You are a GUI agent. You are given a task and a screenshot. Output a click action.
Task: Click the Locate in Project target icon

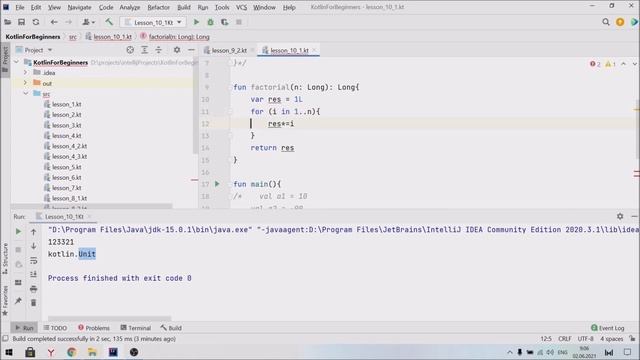click(130, 50)
